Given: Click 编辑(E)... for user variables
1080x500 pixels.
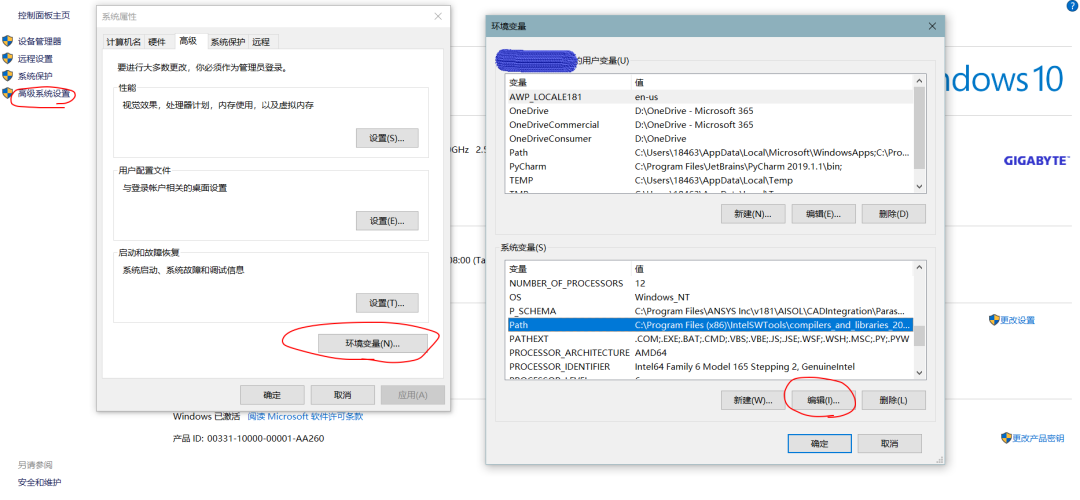Looking at the screenshot, I should [x=824, y=213].
